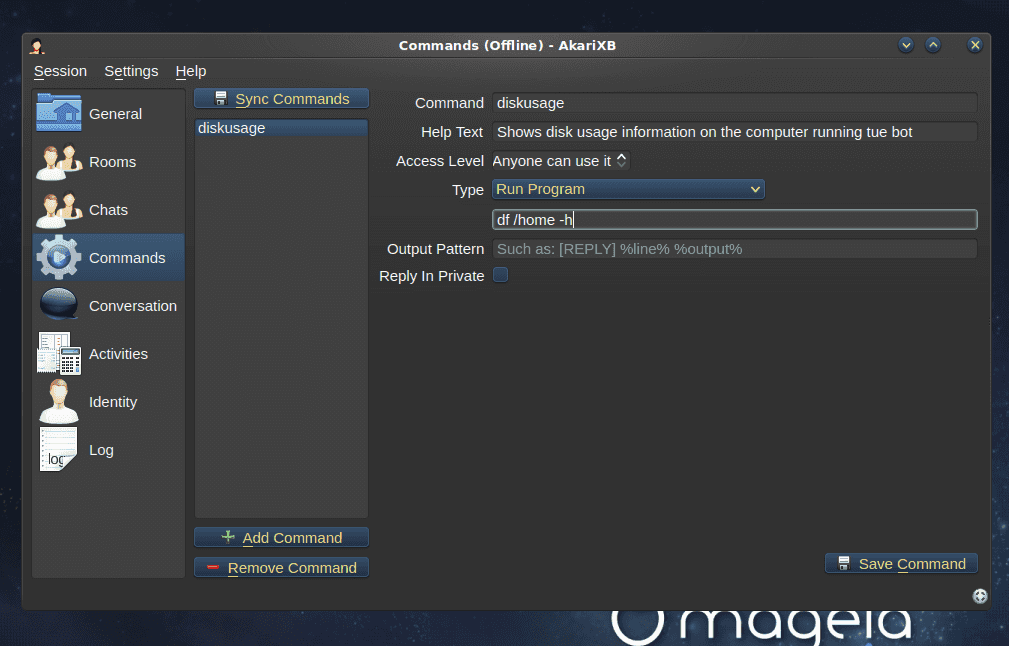Image resolution: width=1009 pixels, height=646 pixels.
Task: Click the resize grip icon at window corner
Action: [x=979, y=596]
